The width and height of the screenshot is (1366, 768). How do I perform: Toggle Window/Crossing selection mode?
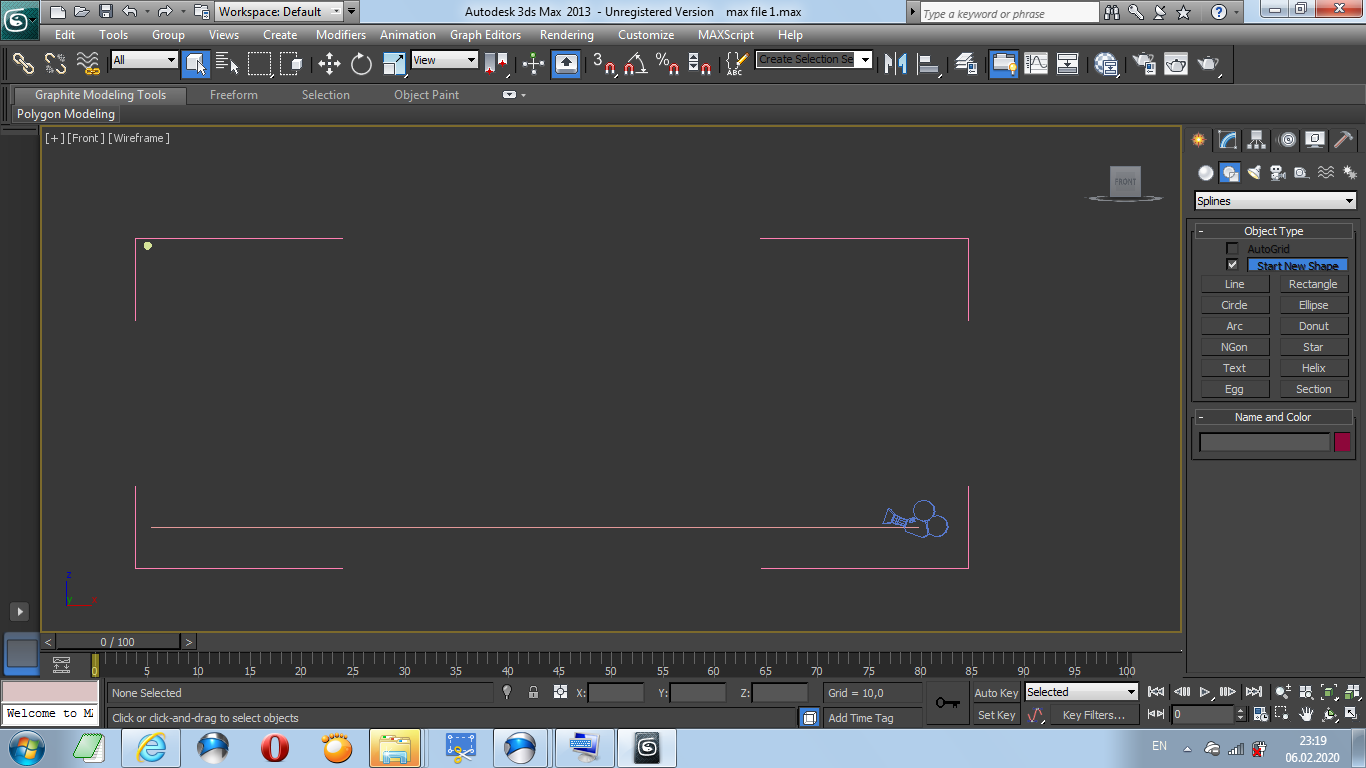point(292,64)
